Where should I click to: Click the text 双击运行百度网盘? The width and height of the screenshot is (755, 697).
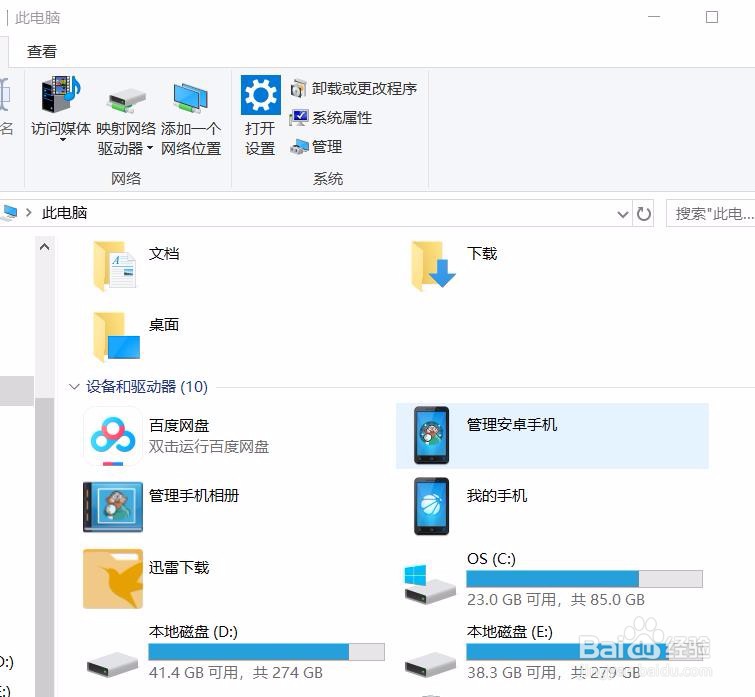[x=208, y=447]
